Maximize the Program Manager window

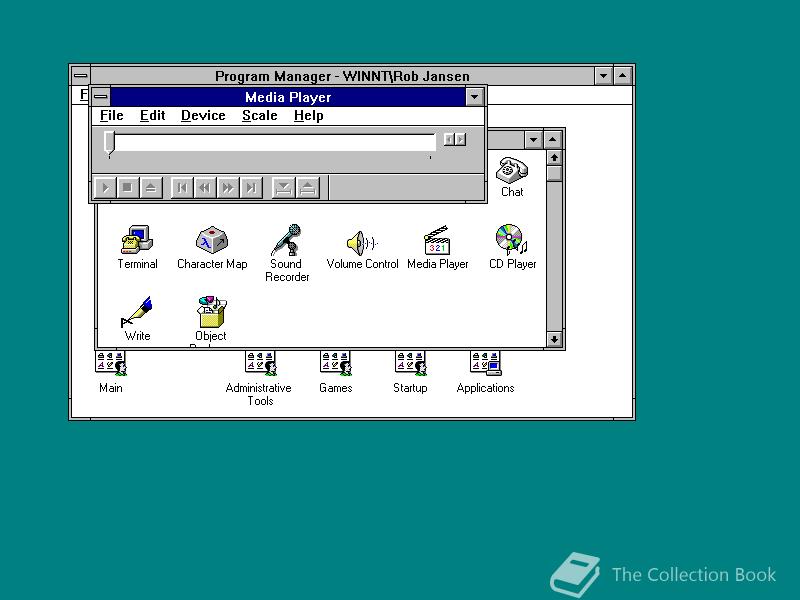click(x=622, y=76)
